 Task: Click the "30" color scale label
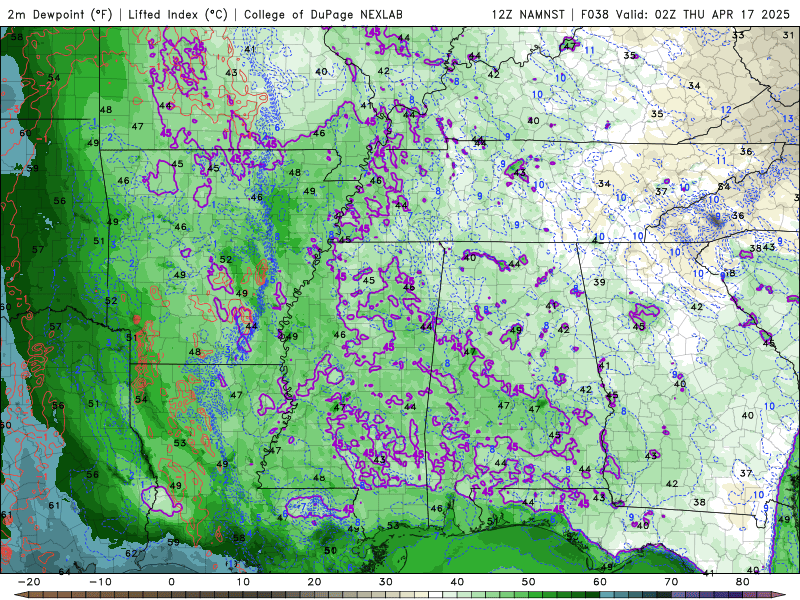tap(386, 582)
